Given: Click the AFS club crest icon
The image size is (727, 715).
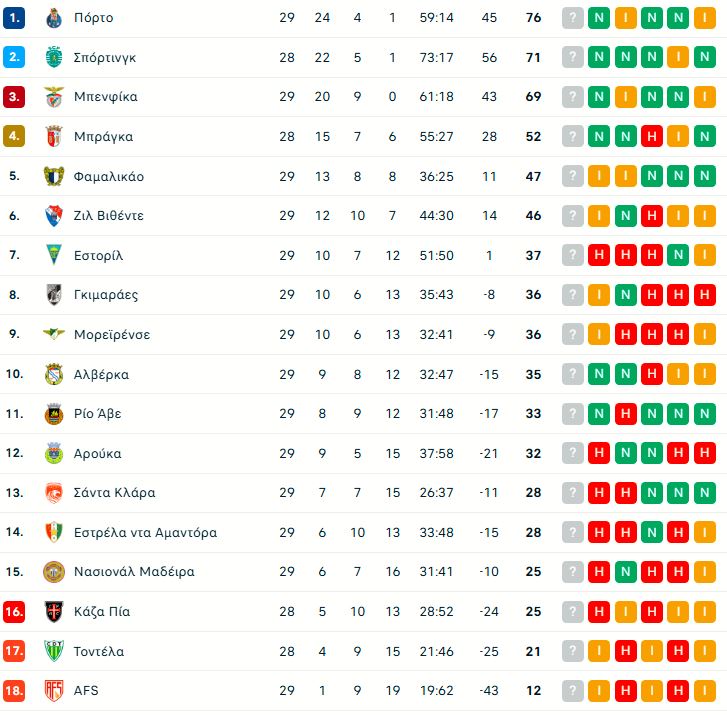Looking at the screenshot, I should (54, 690).
